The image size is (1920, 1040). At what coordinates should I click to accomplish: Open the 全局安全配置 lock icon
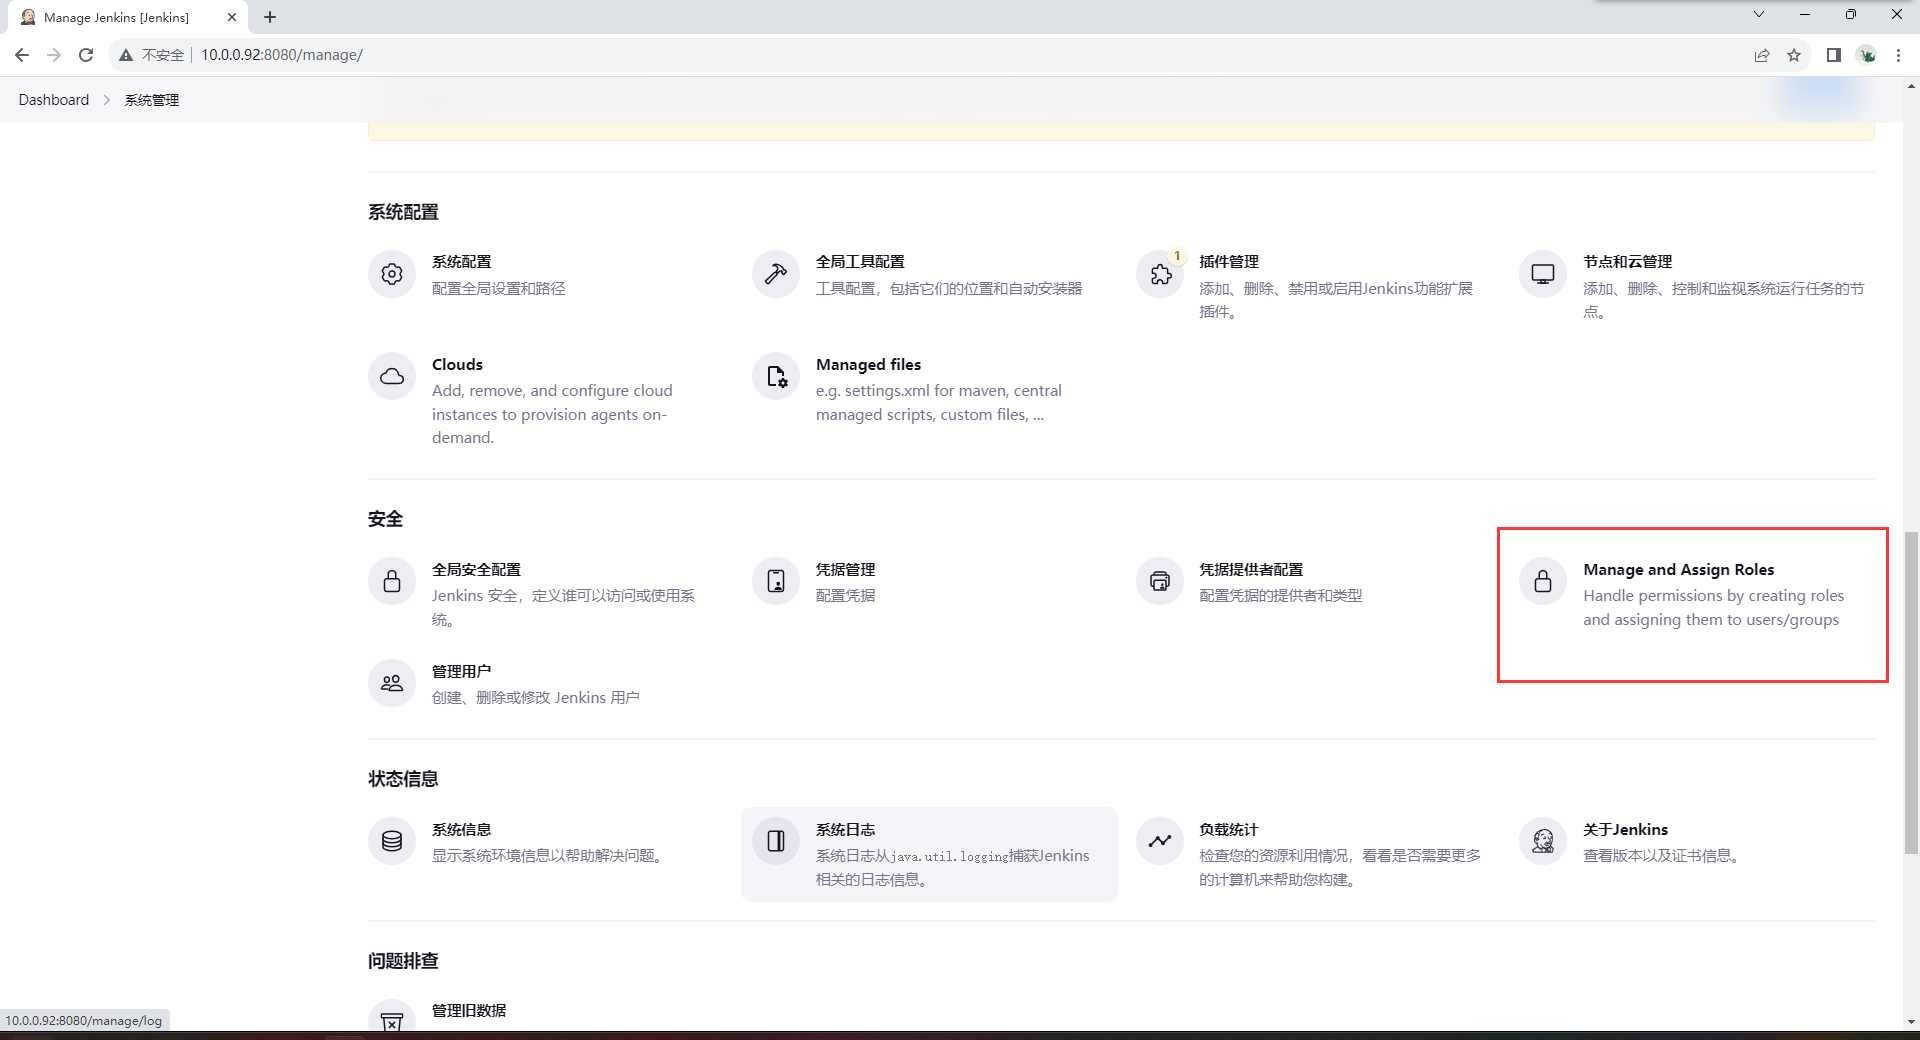392,581
